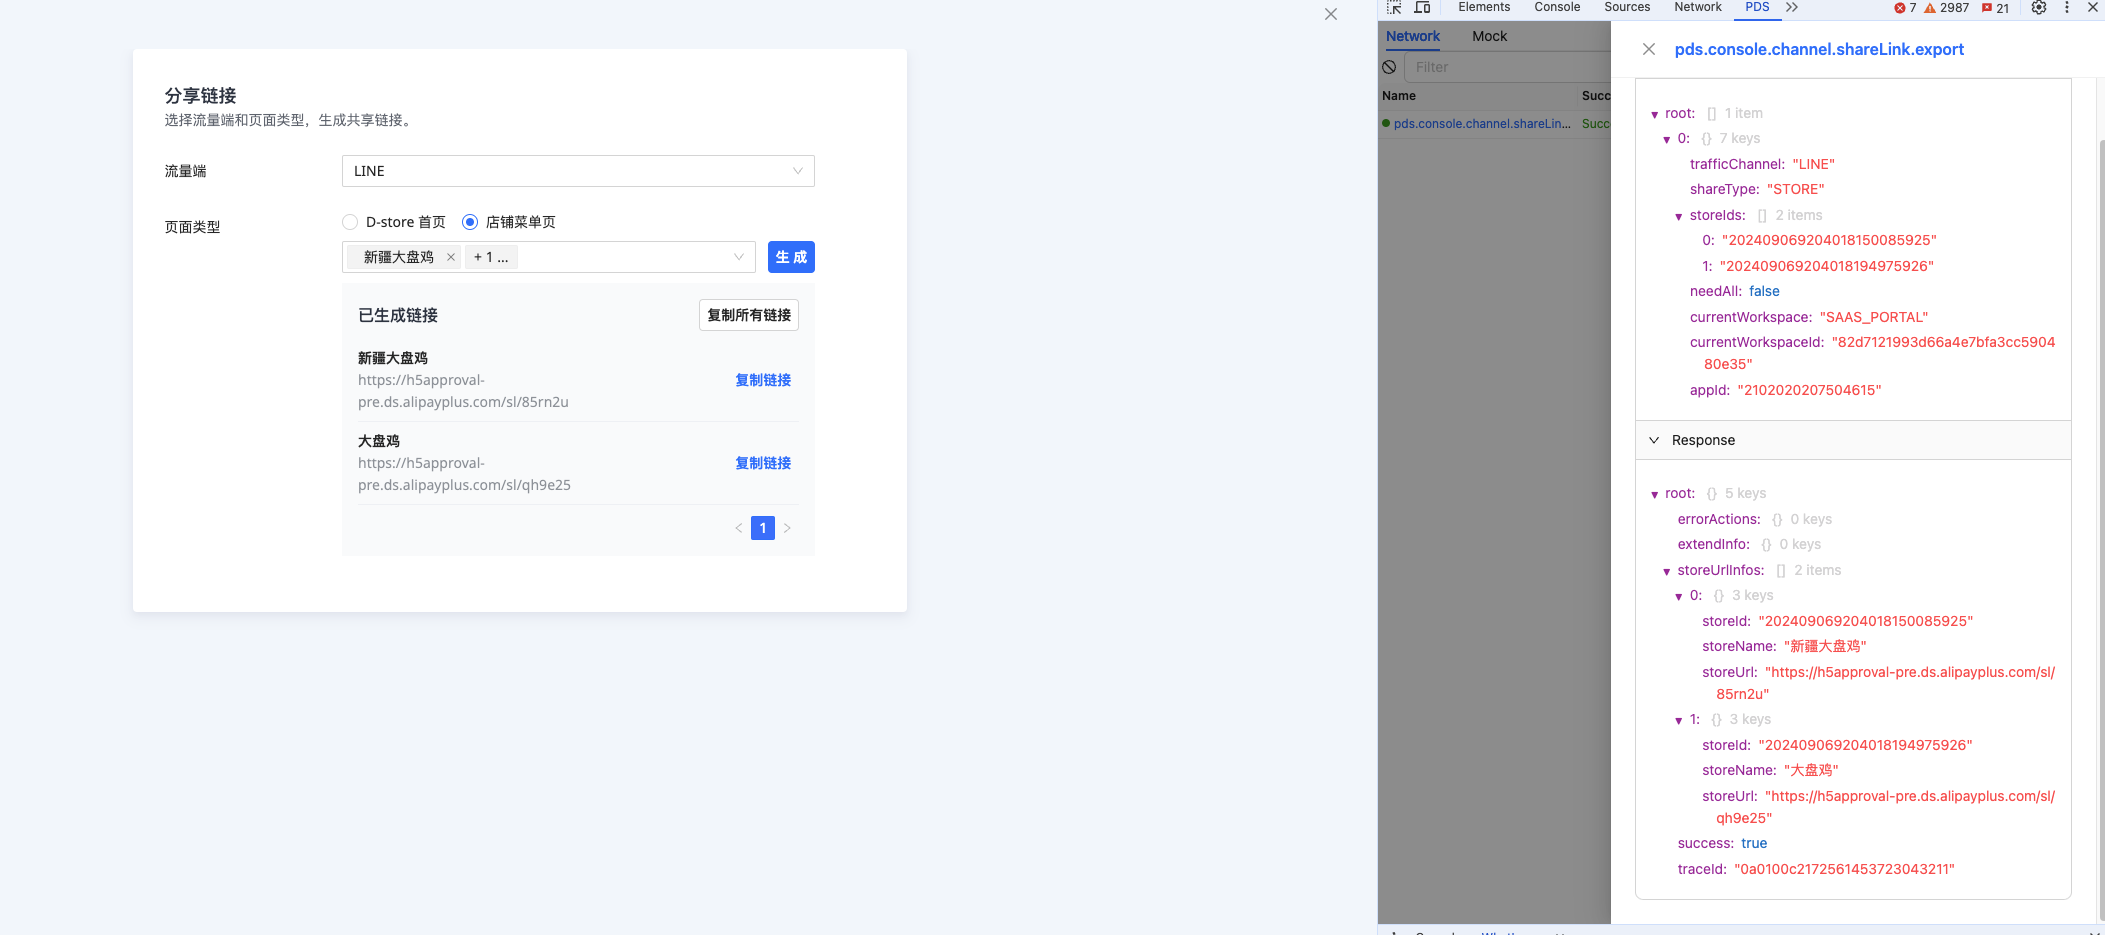
Task: Collapse the storeUrlInfos array
Action: (1667, 571)
